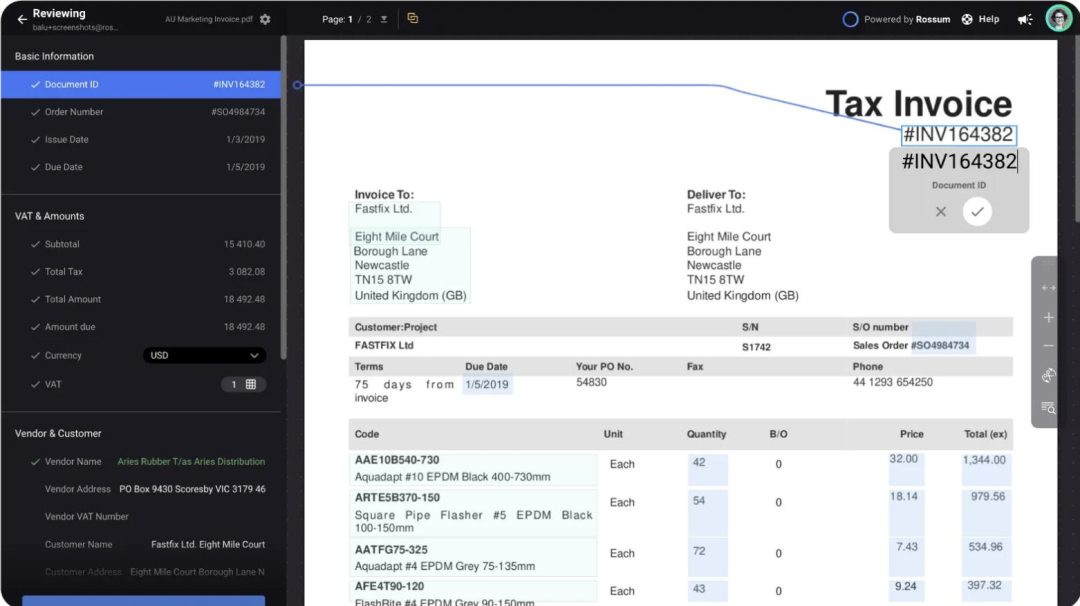
Task: Fit document to width in side toolbar
Action: point(1048,288)
